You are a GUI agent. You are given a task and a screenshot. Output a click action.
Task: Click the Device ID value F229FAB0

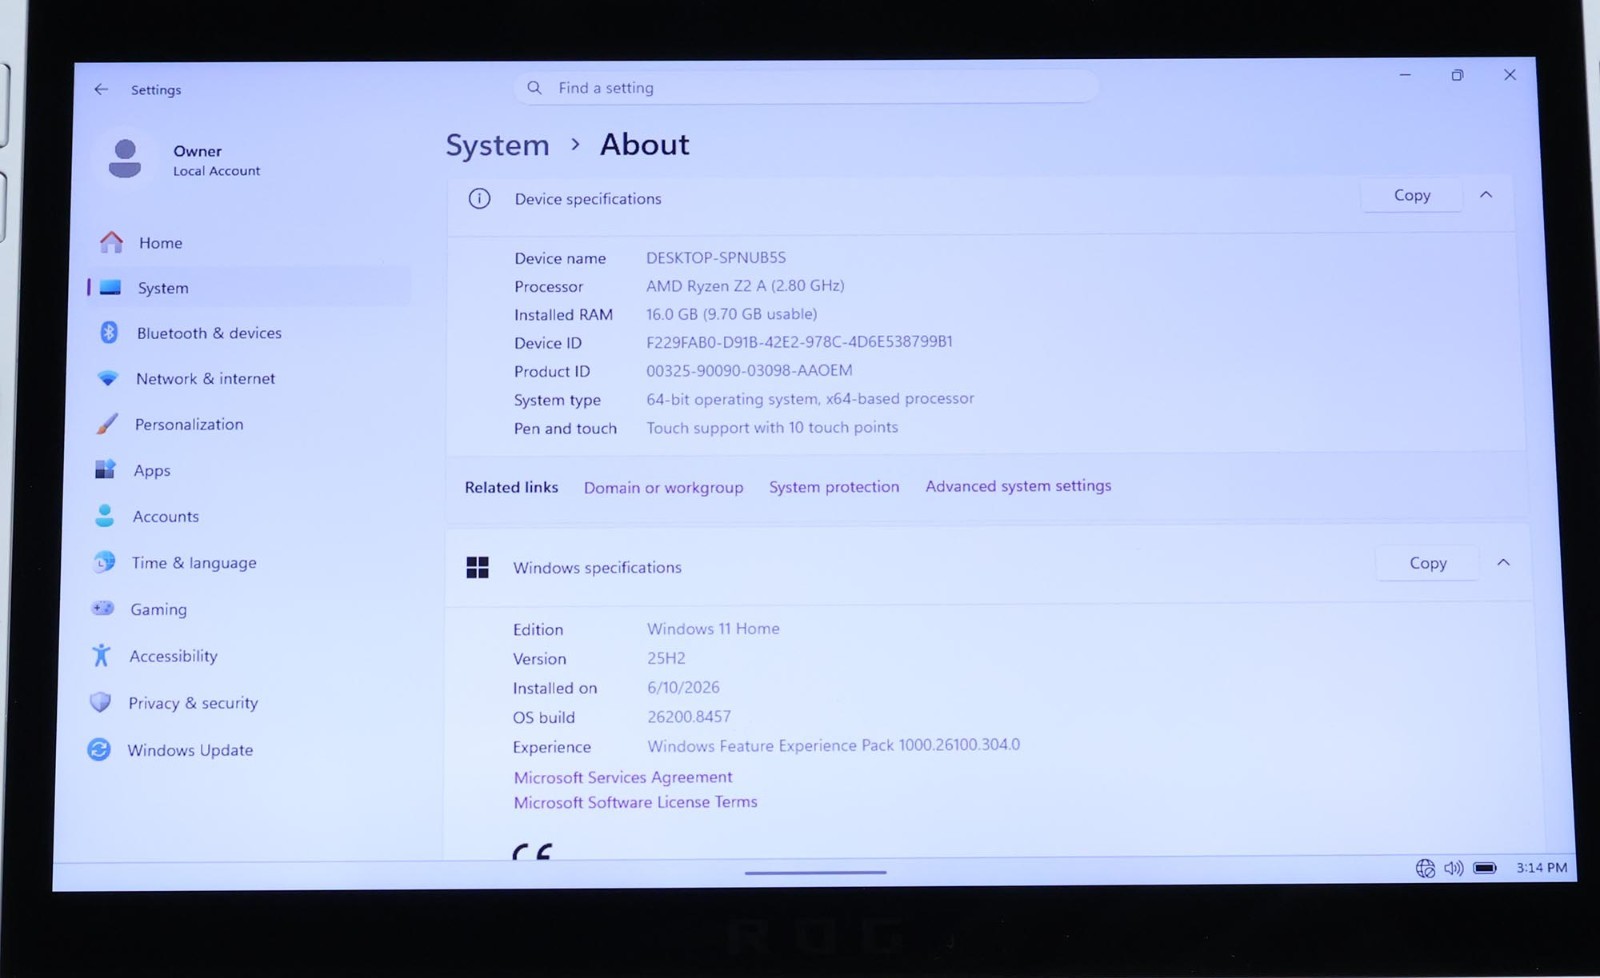799,342
